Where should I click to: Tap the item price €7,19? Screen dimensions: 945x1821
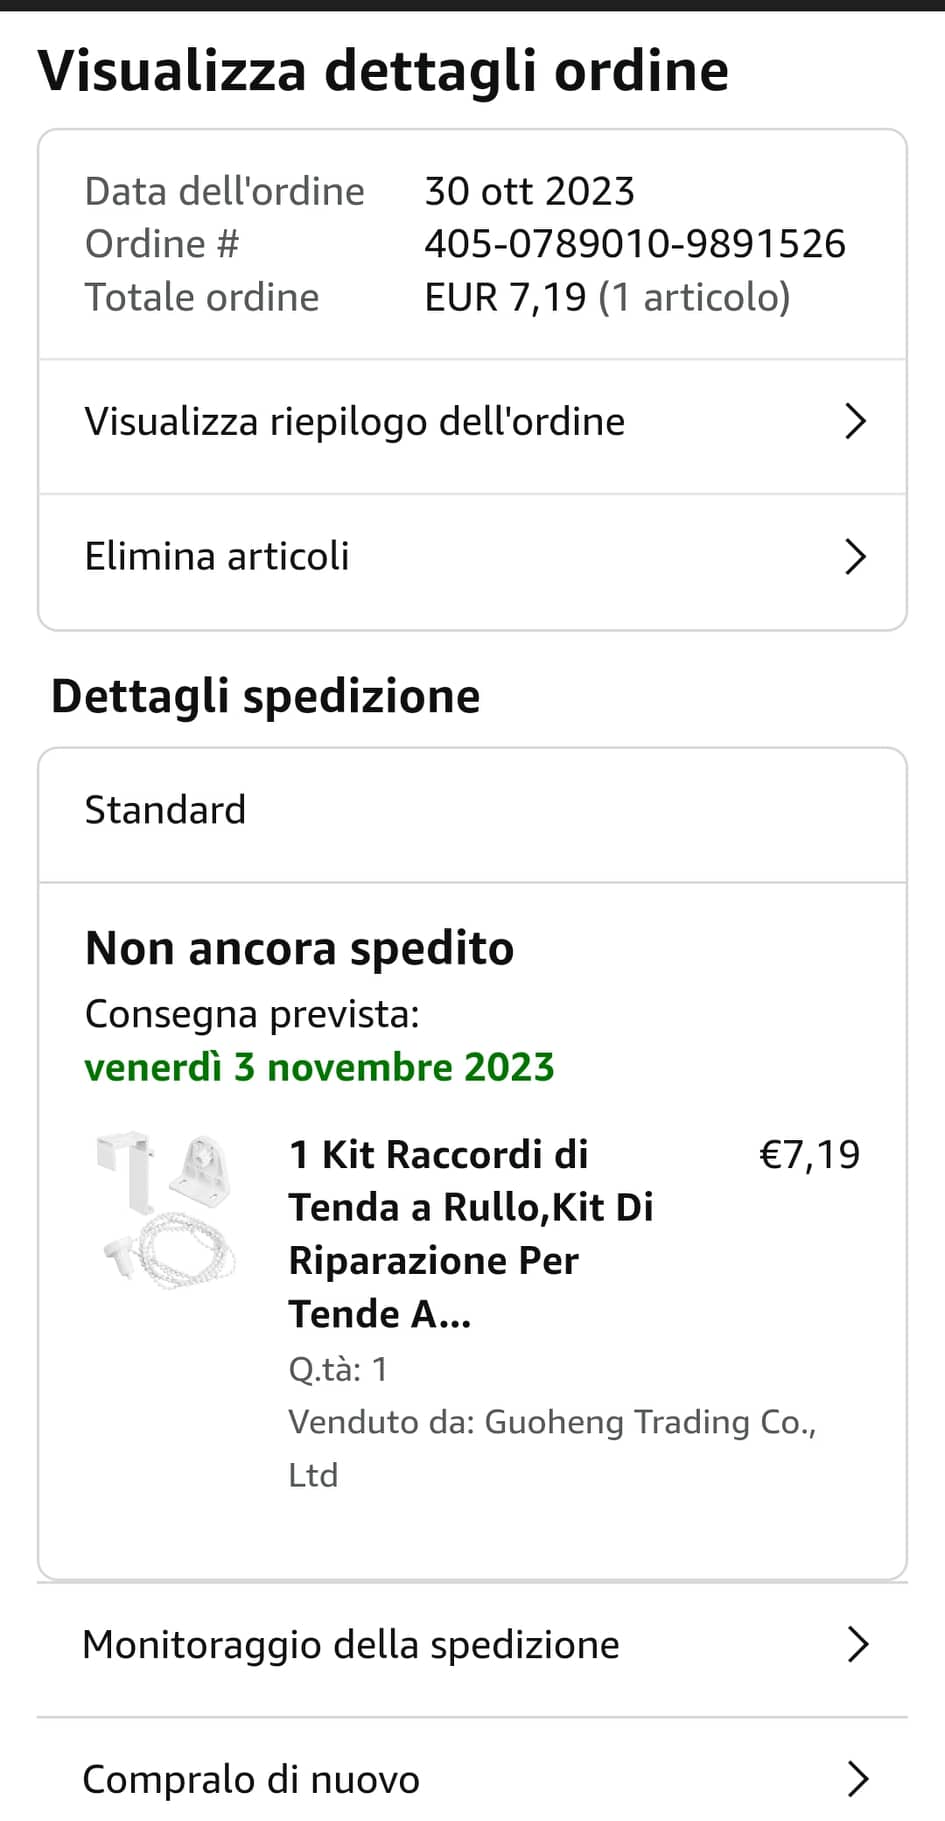click(x=809, y=1155)
